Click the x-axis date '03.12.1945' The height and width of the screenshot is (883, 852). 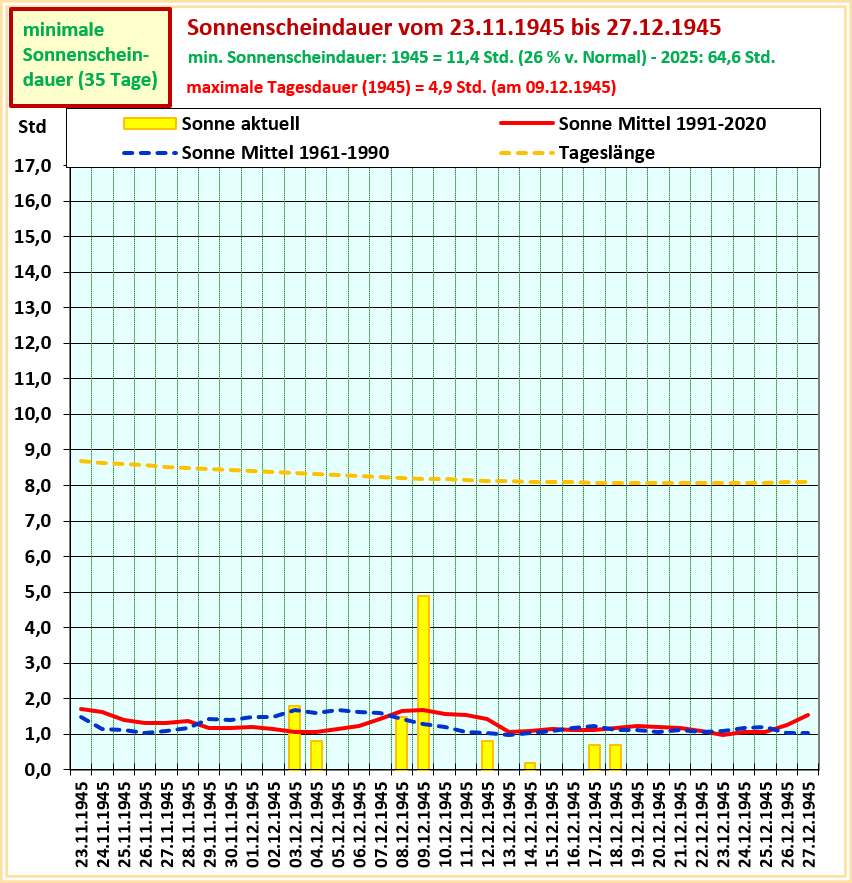coord(296,824)
